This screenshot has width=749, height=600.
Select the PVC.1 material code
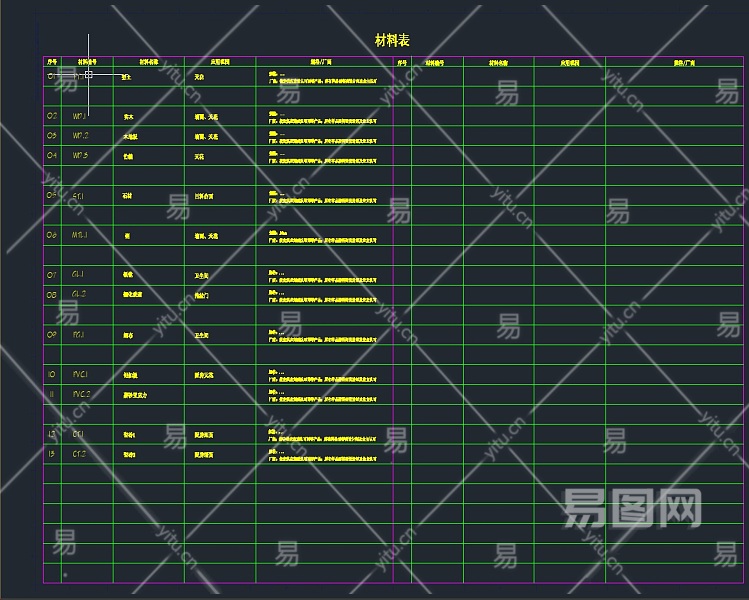point(81,374)
